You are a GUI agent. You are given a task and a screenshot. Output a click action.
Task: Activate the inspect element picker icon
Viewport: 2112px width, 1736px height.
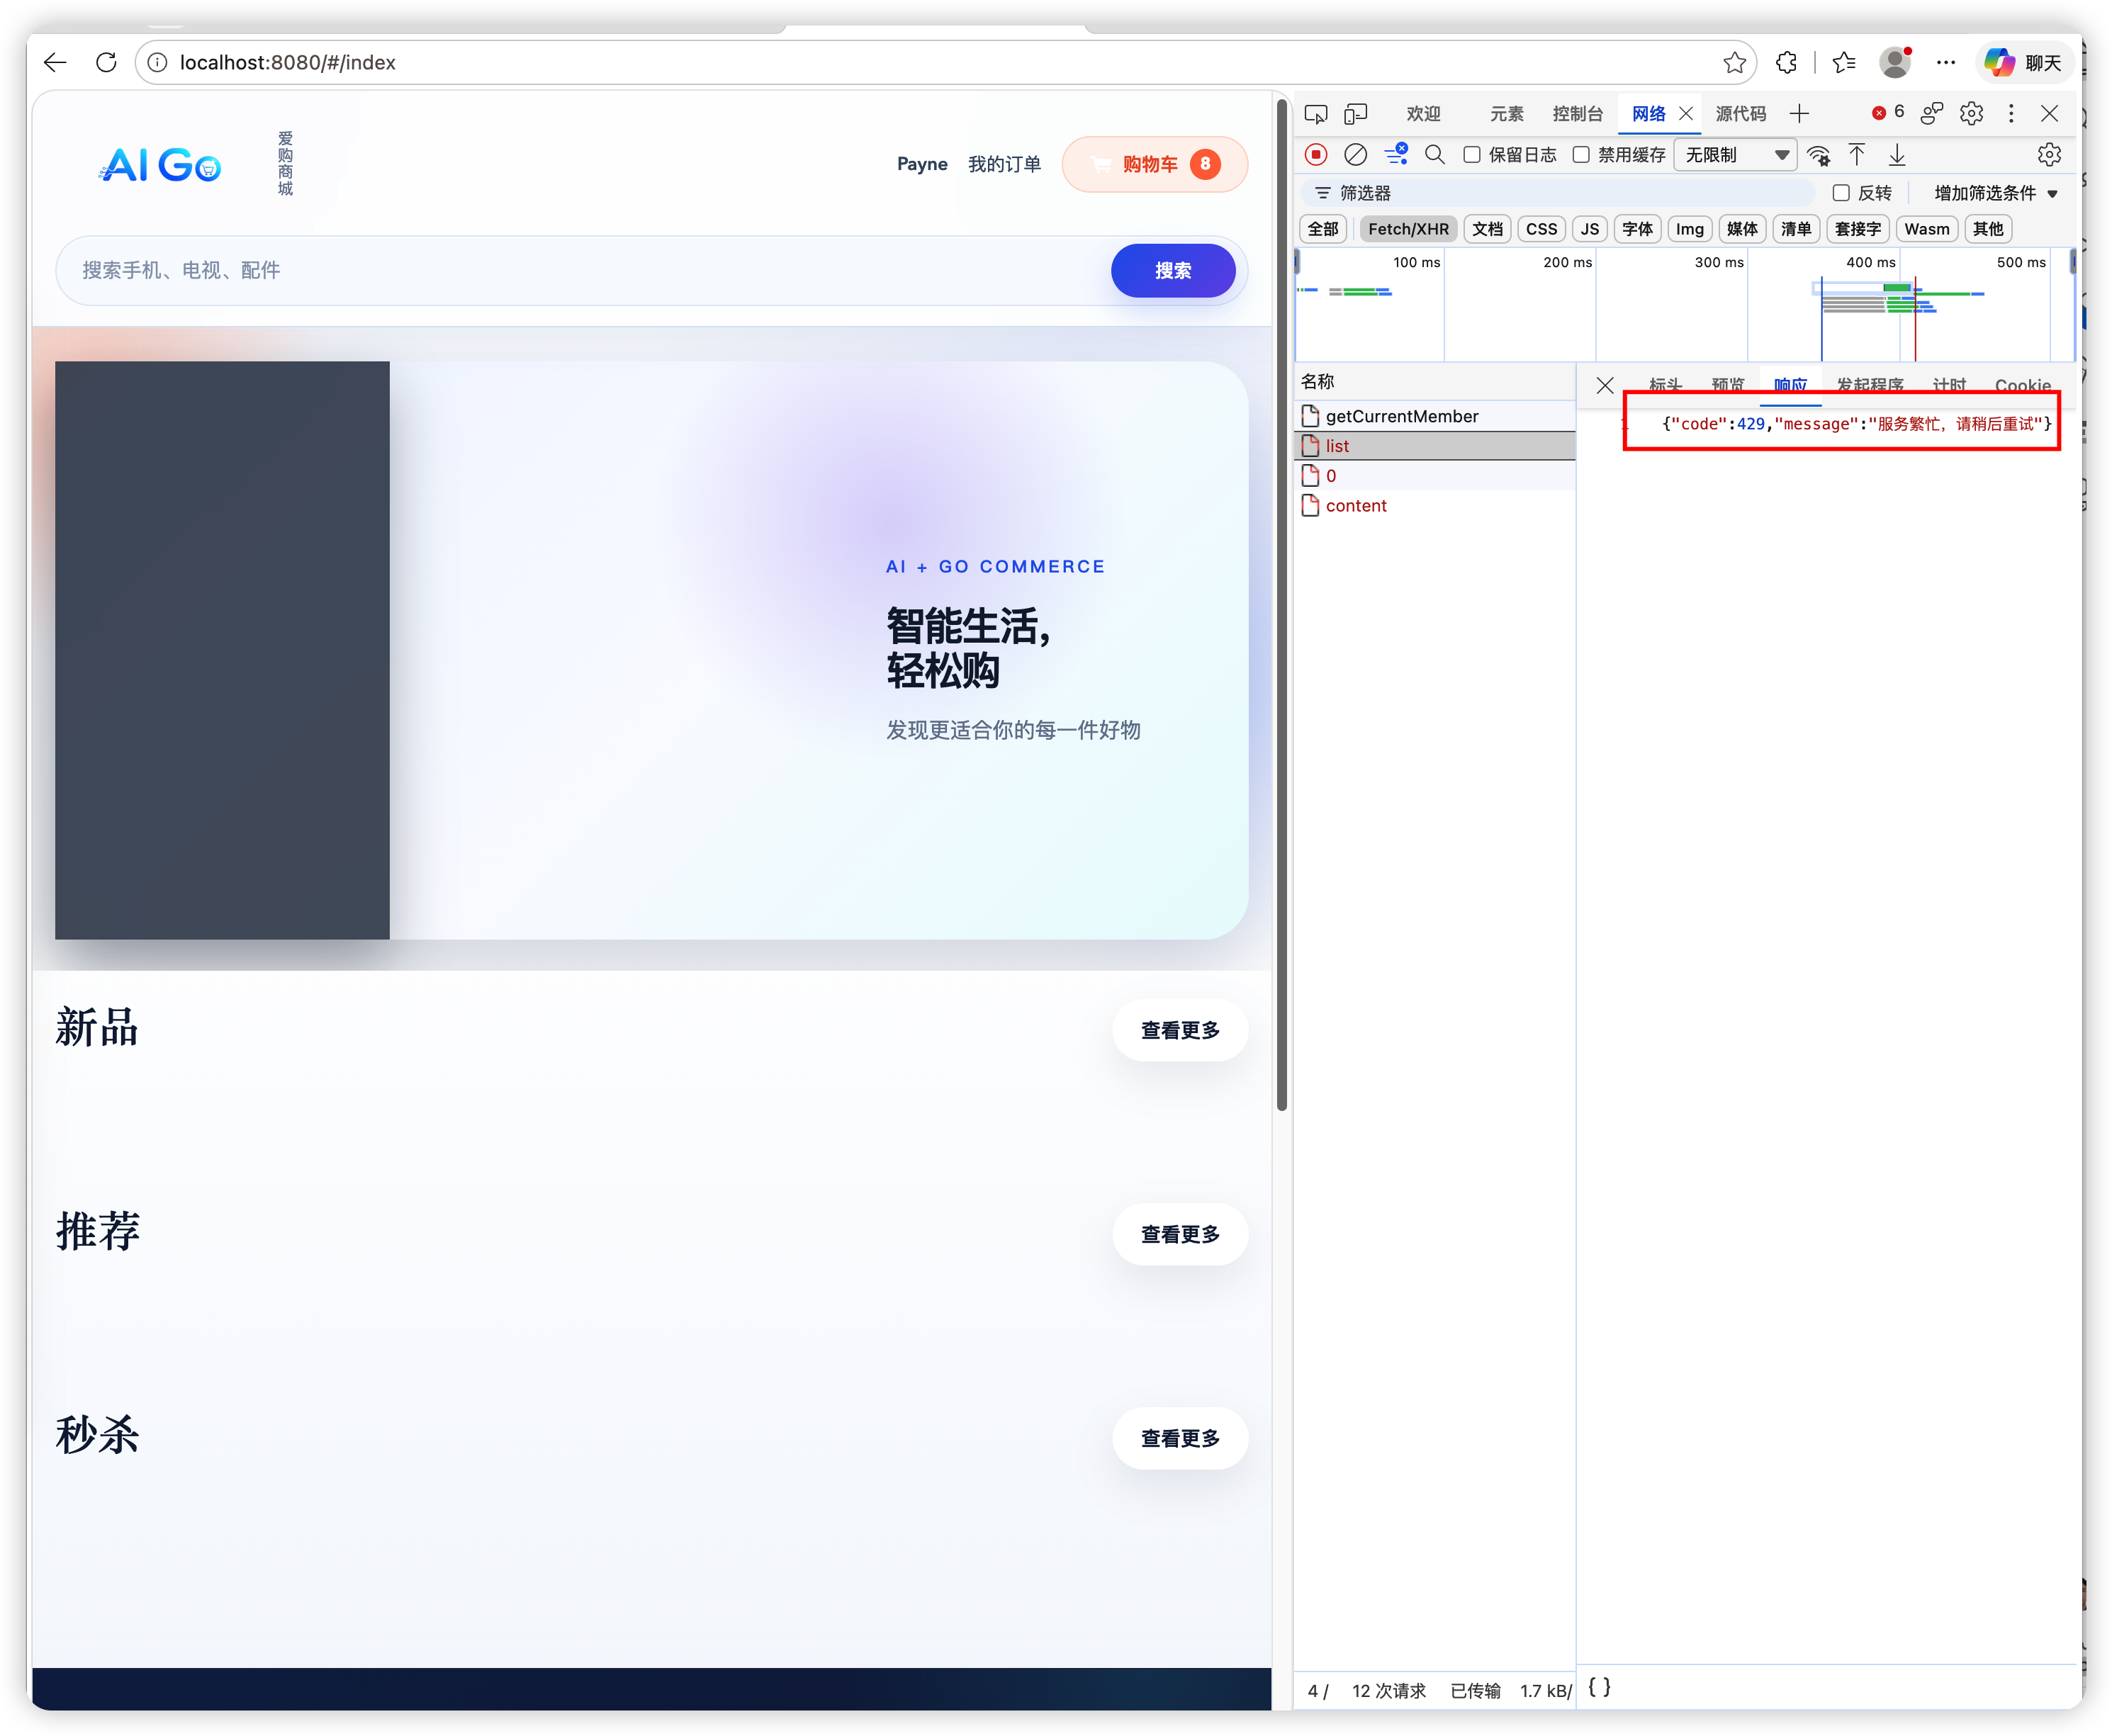1316,114
